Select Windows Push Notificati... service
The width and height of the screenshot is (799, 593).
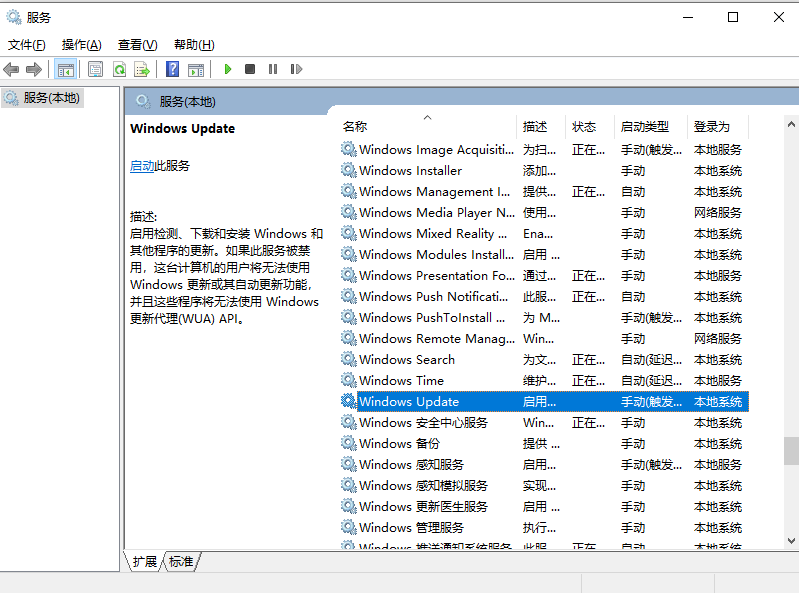pyautogui.click(x=434, y=296)
